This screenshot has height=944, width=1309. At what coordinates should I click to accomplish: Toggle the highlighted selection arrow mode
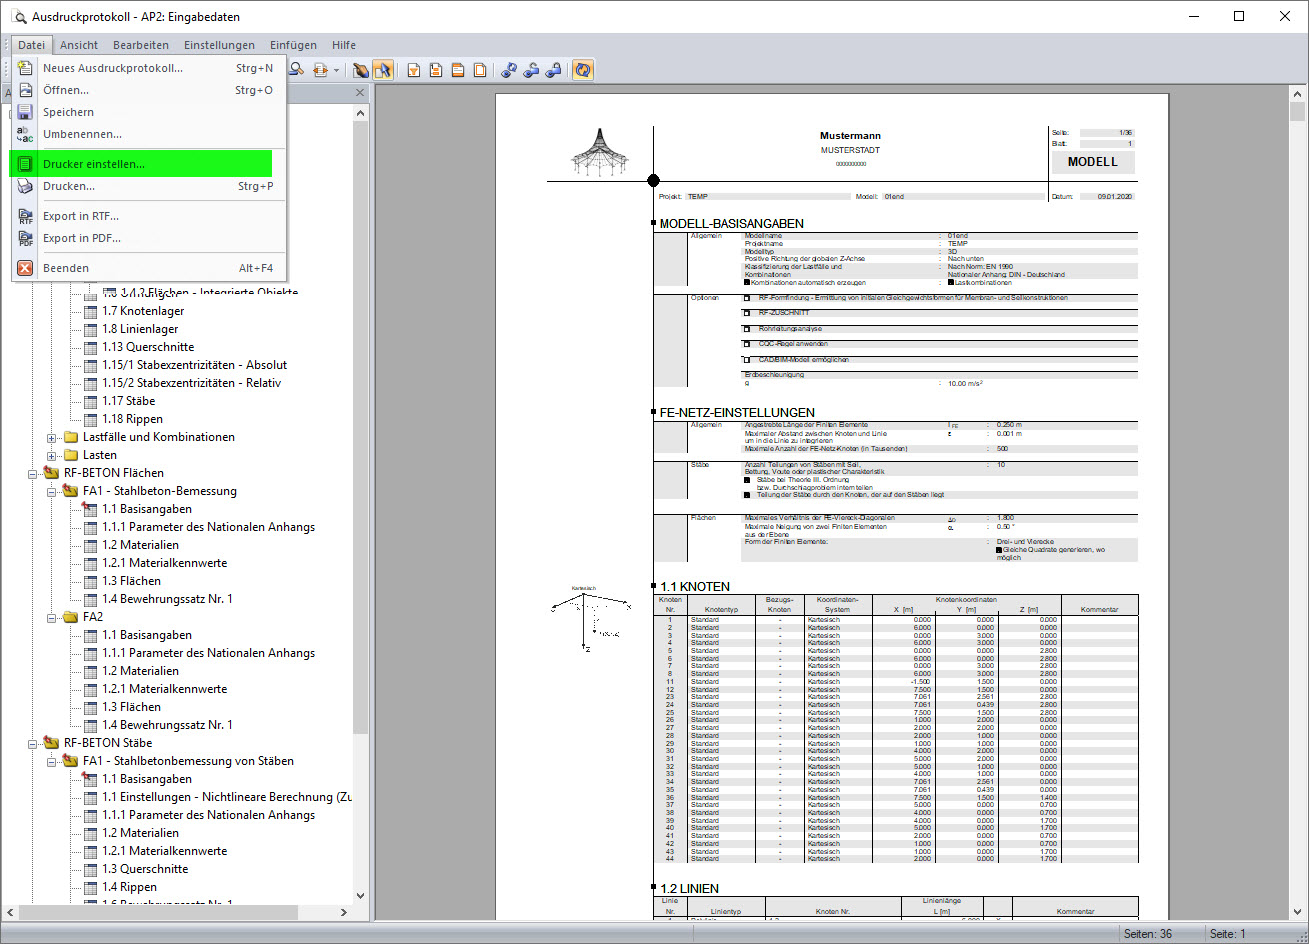385,69
